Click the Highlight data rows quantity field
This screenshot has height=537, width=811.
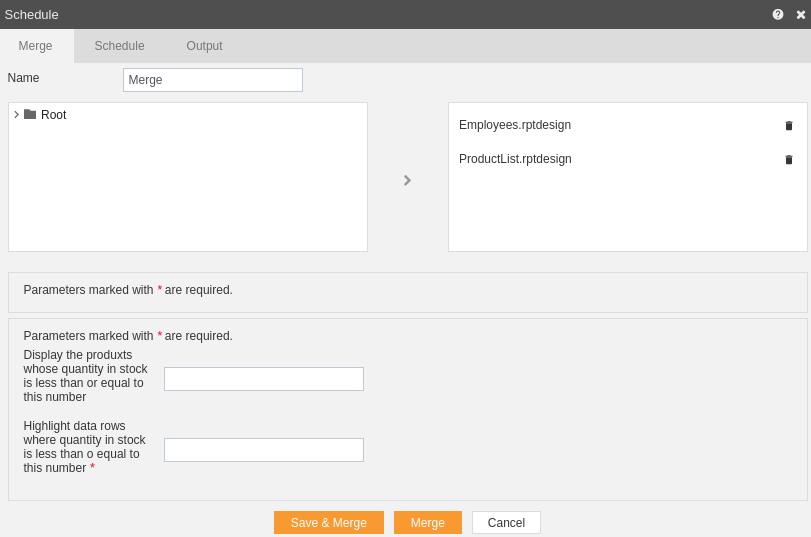coord(264,450)
